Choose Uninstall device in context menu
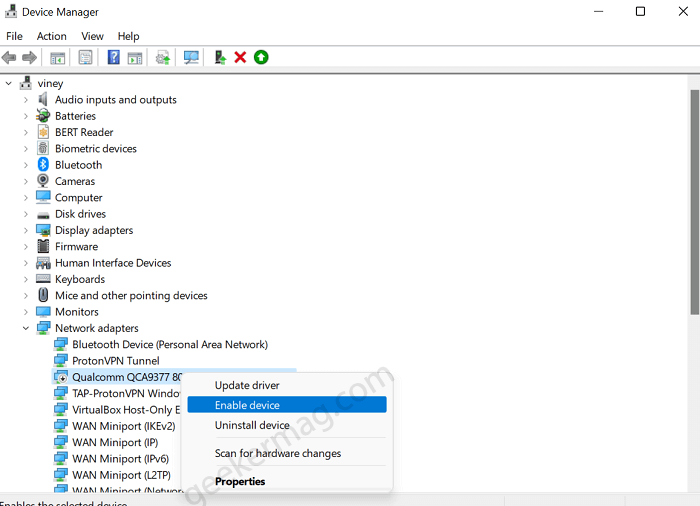The height and width of the screenshot is (506, 700). tap(287, 425)
